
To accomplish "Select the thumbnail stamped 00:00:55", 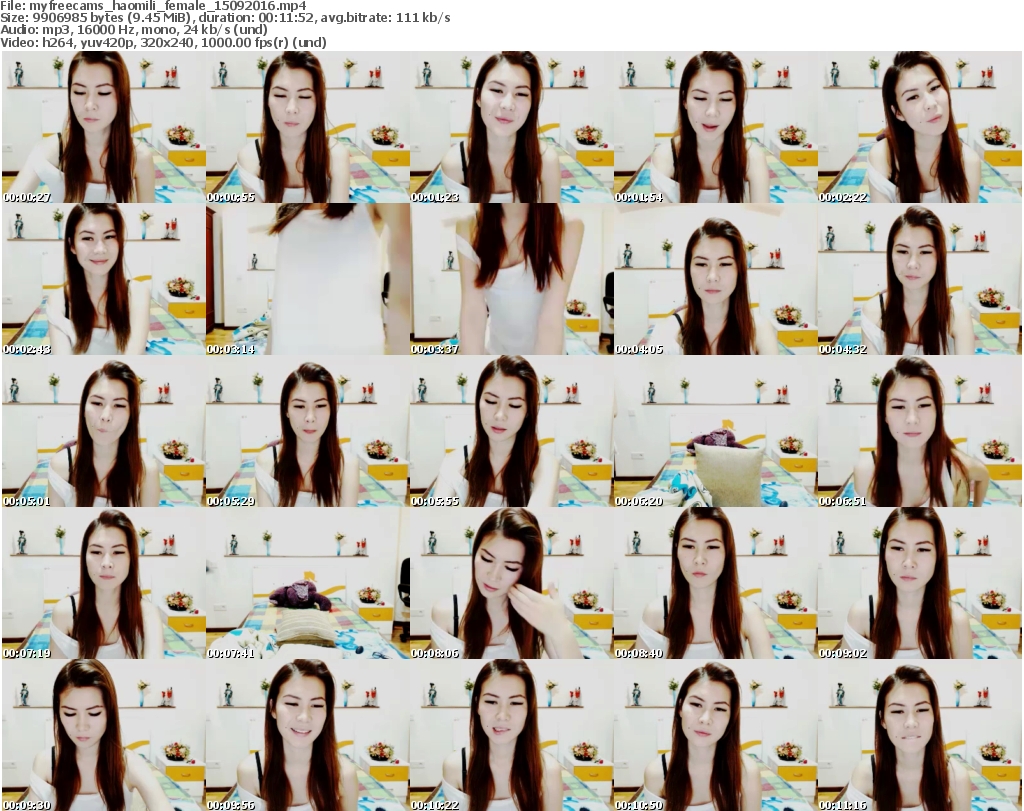I will click(x=307, y=127).
